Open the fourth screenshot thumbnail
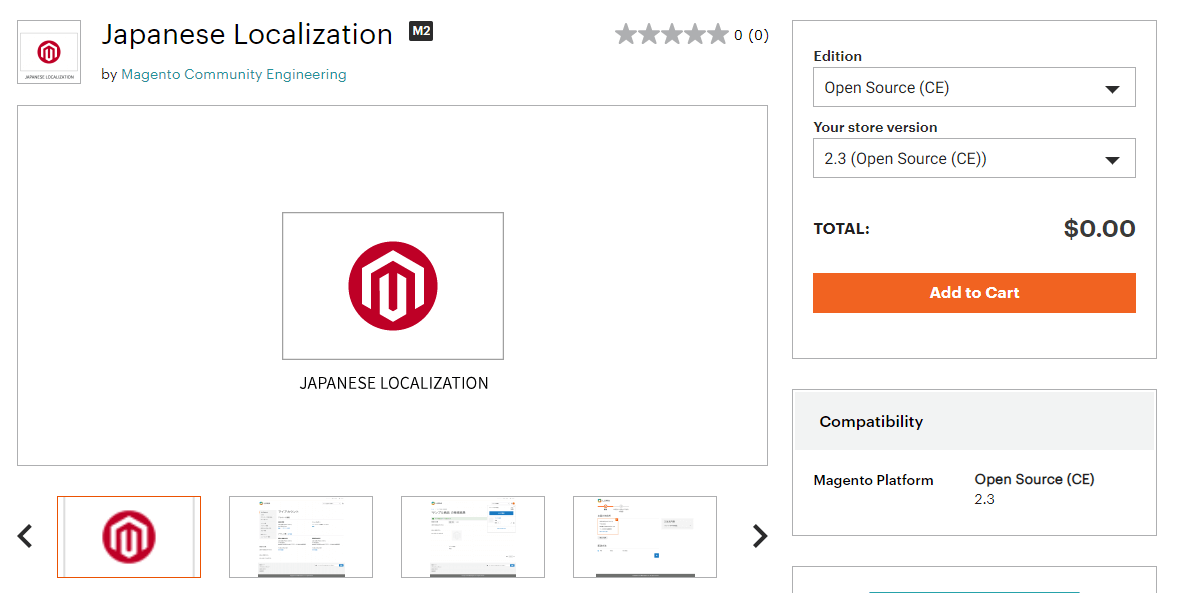 (x=645, y=537)
